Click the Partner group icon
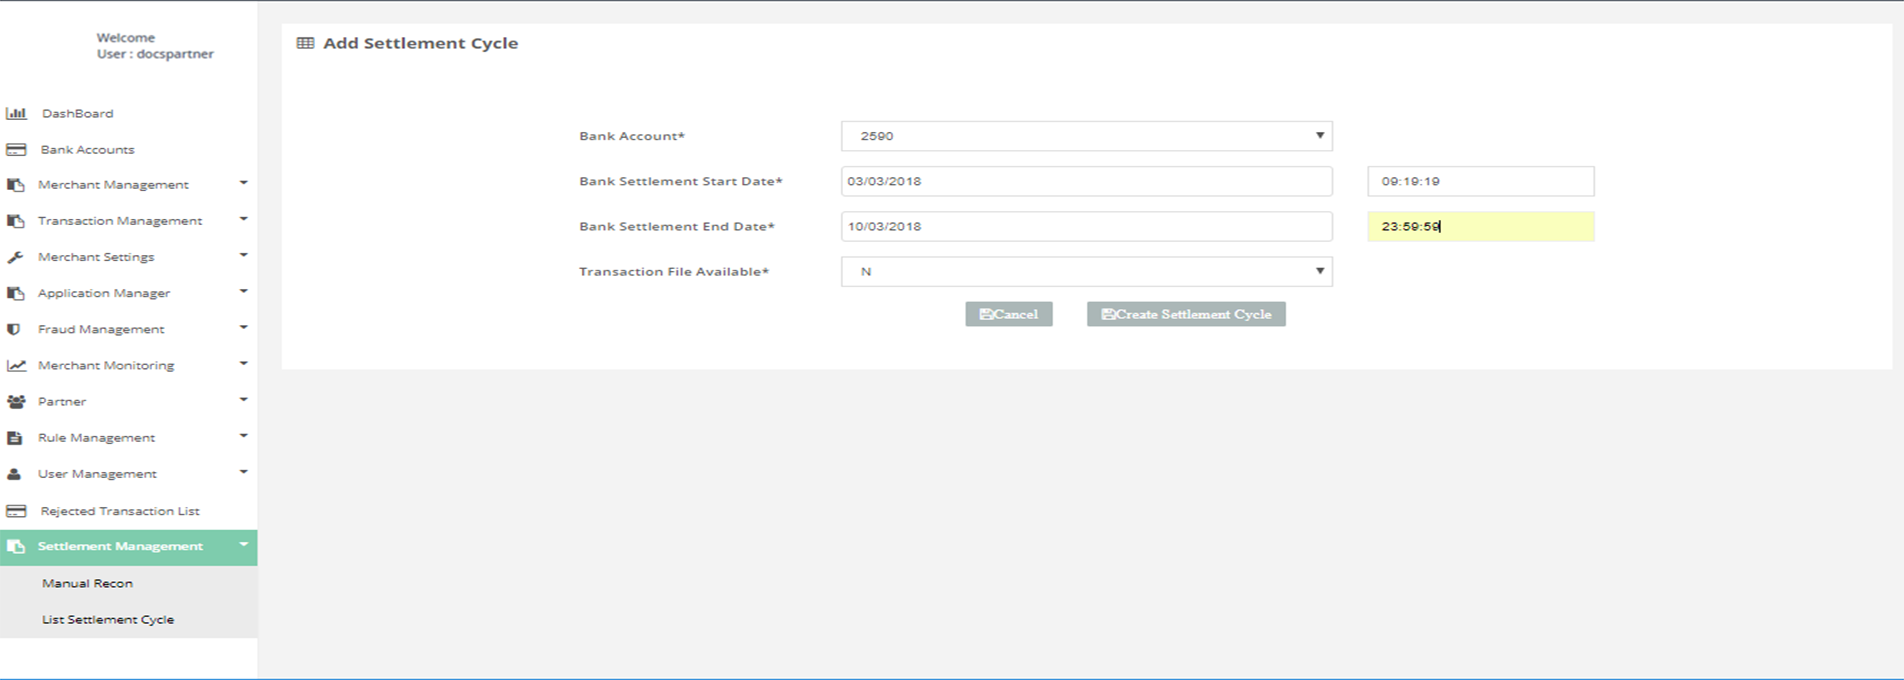Screen dimensions: 1904x680 (x=16, y=401)
